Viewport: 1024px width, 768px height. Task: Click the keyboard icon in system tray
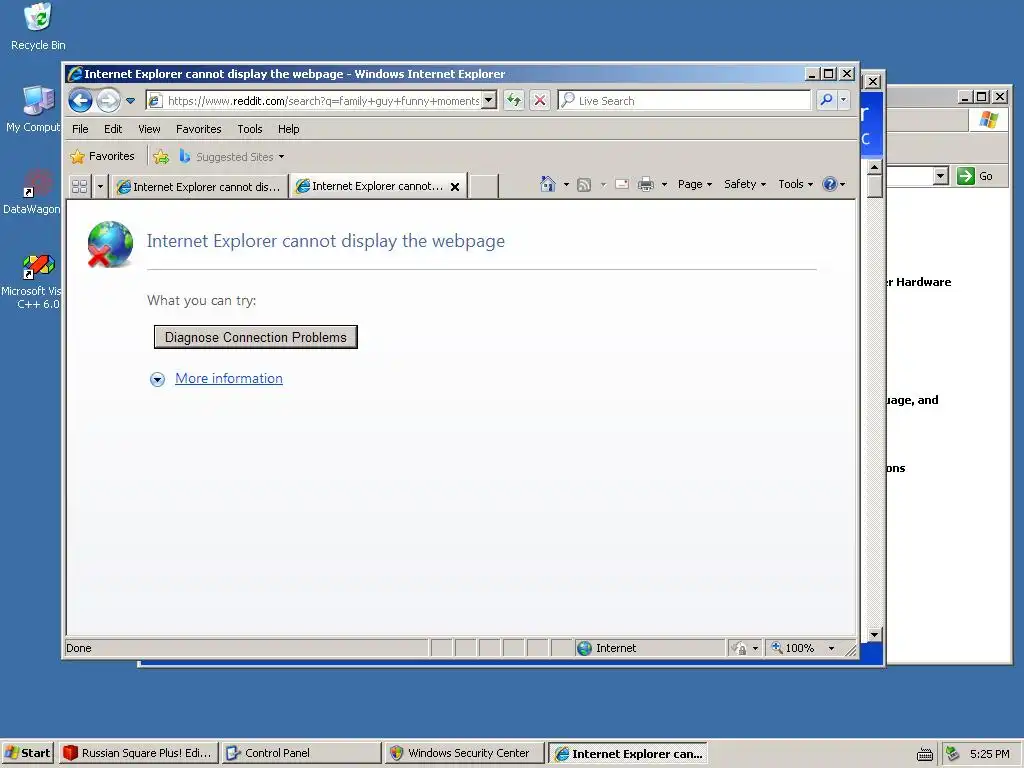925,754
